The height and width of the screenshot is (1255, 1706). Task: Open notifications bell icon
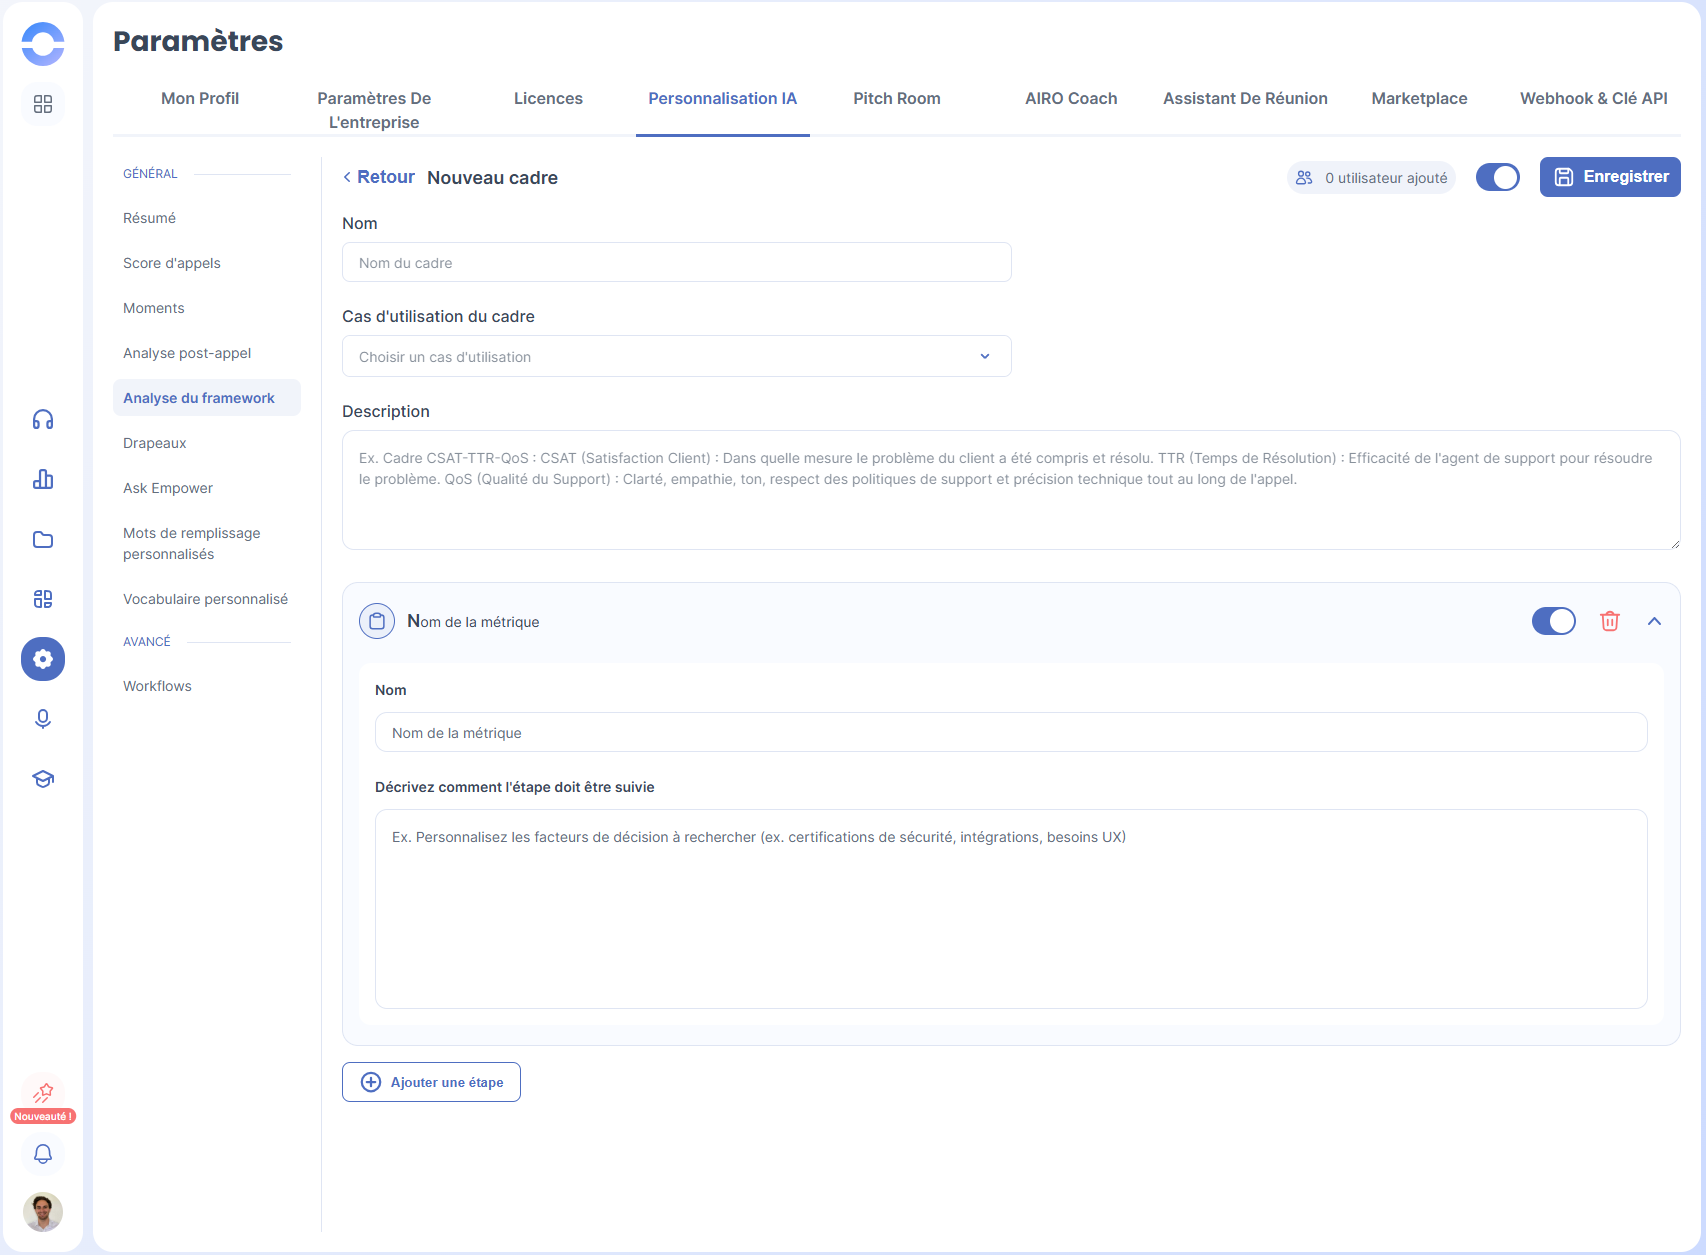click(x=43, y=1154)
